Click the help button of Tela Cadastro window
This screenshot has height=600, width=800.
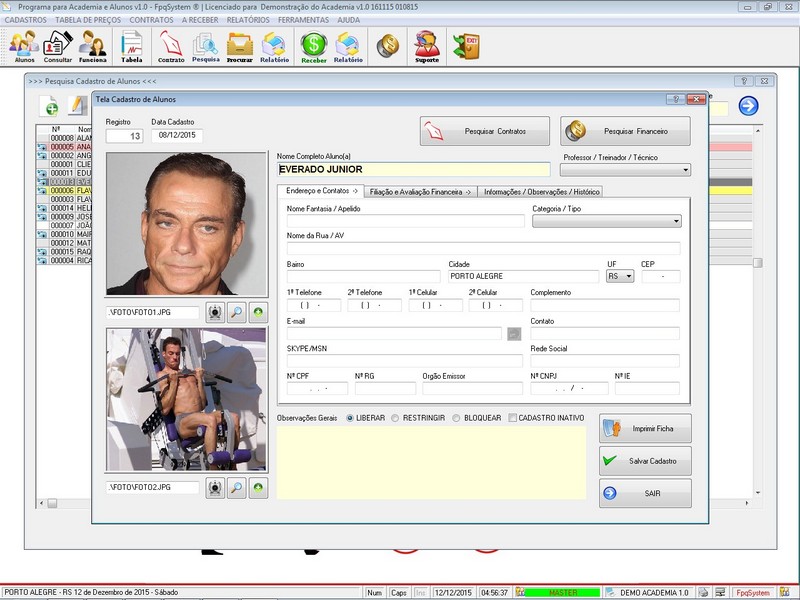(676, 99)
